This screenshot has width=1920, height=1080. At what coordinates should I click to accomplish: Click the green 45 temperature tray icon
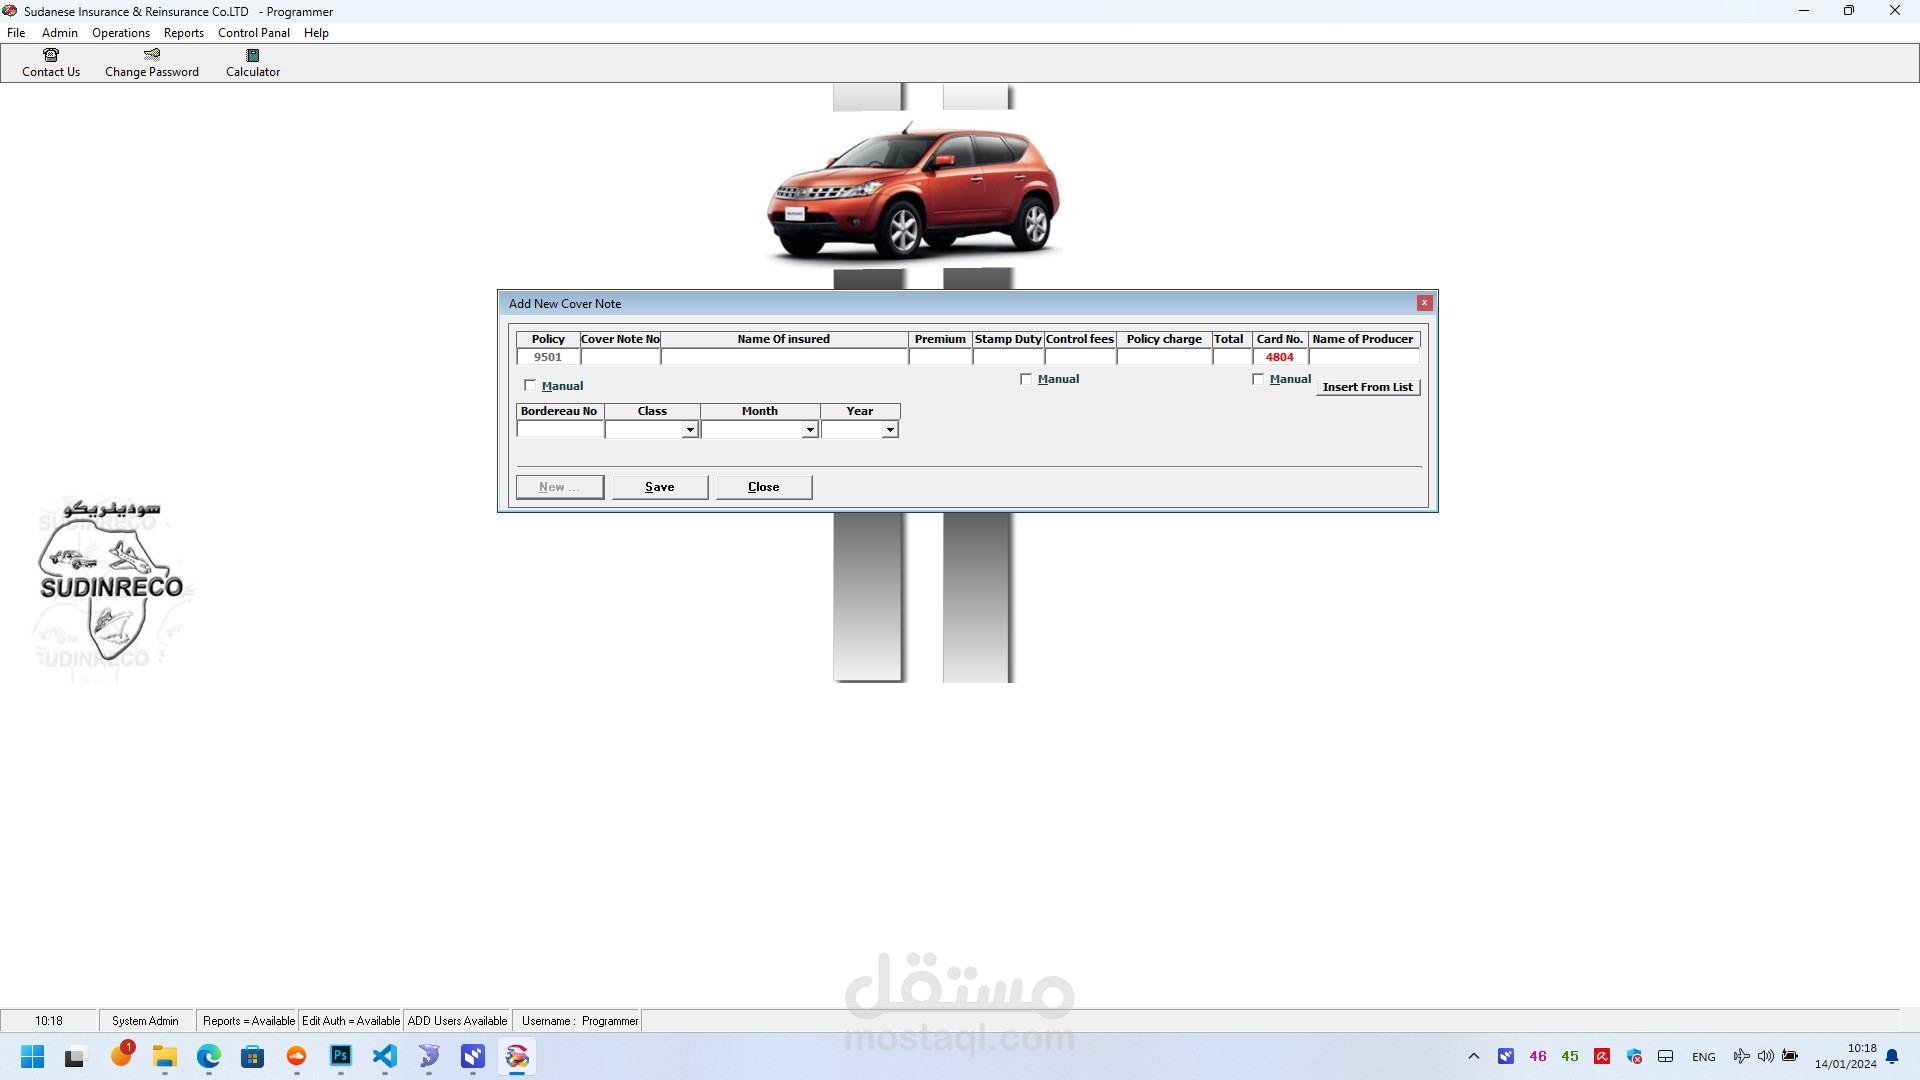(1570, 1056)
